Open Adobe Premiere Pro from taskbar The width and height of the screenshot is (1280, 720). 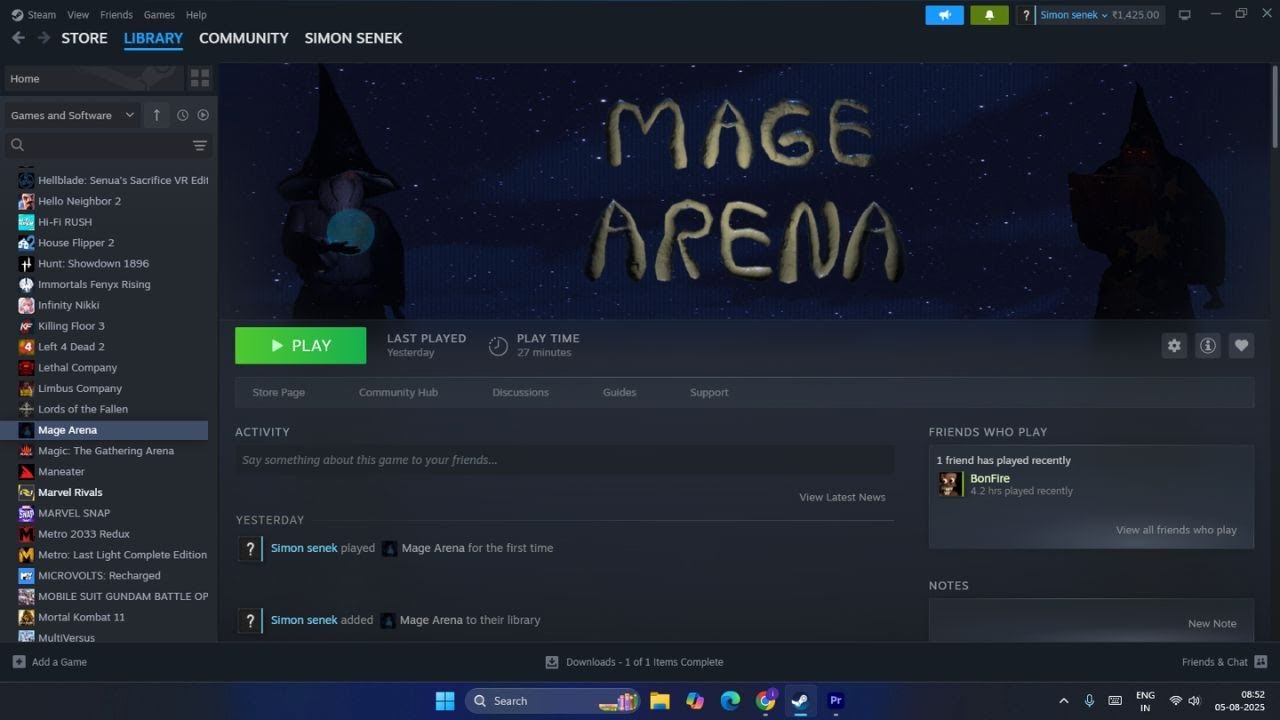tap(836, 701)
